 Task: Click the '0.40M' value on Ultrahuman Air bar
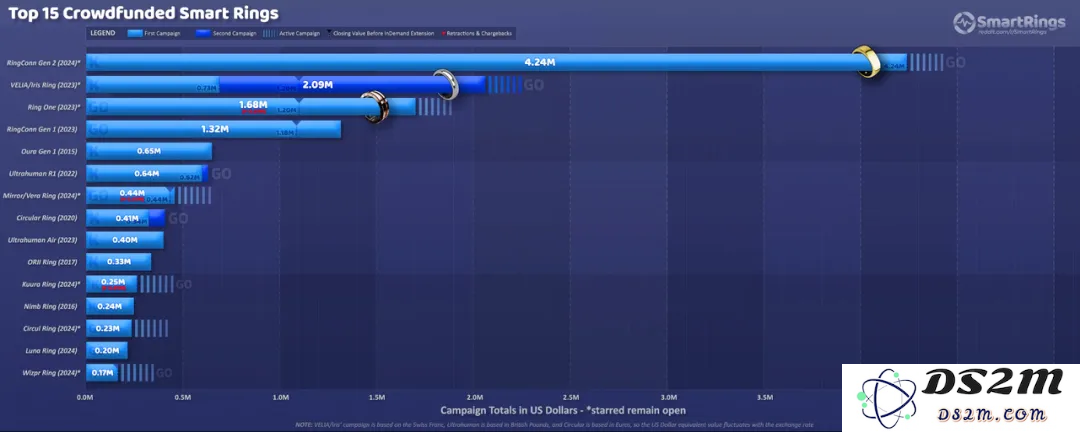[126, 240]
